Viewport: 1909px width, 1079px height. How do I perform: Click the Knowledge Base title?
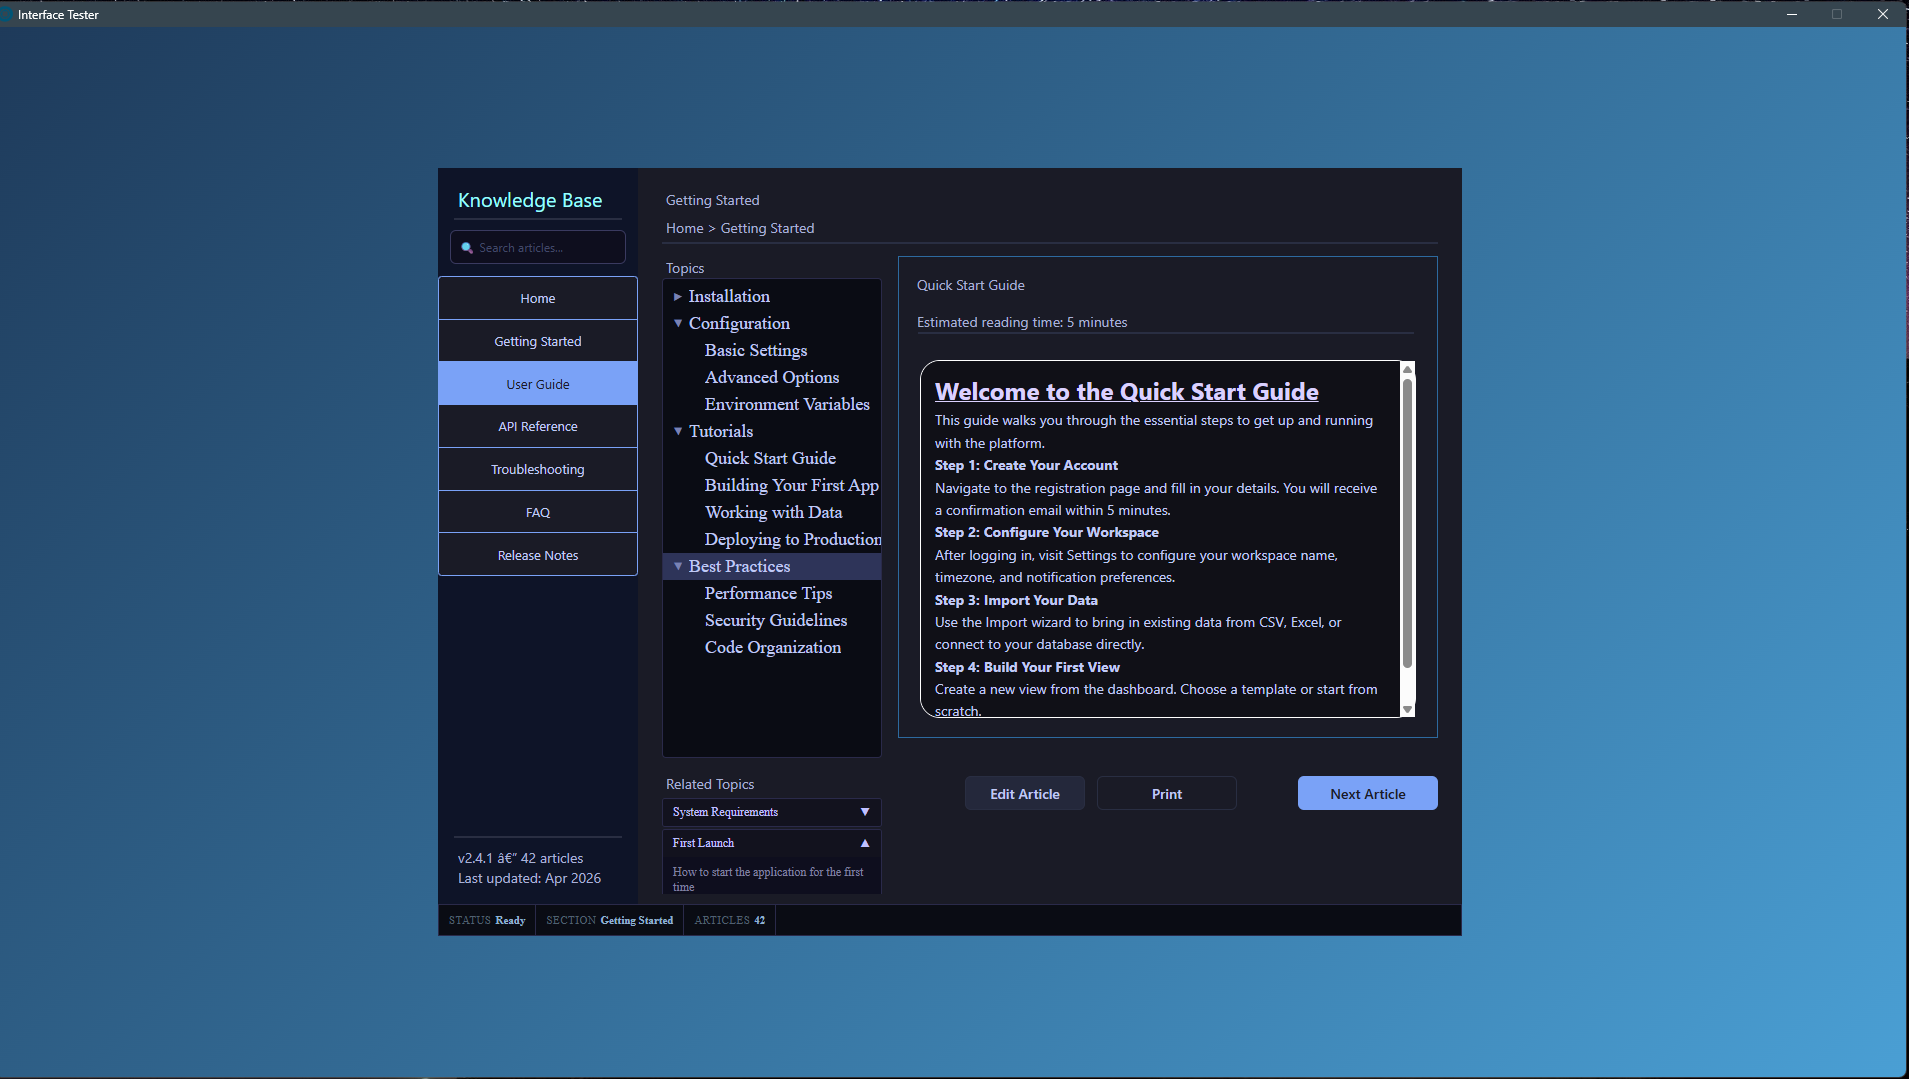[x=530, y=201]
